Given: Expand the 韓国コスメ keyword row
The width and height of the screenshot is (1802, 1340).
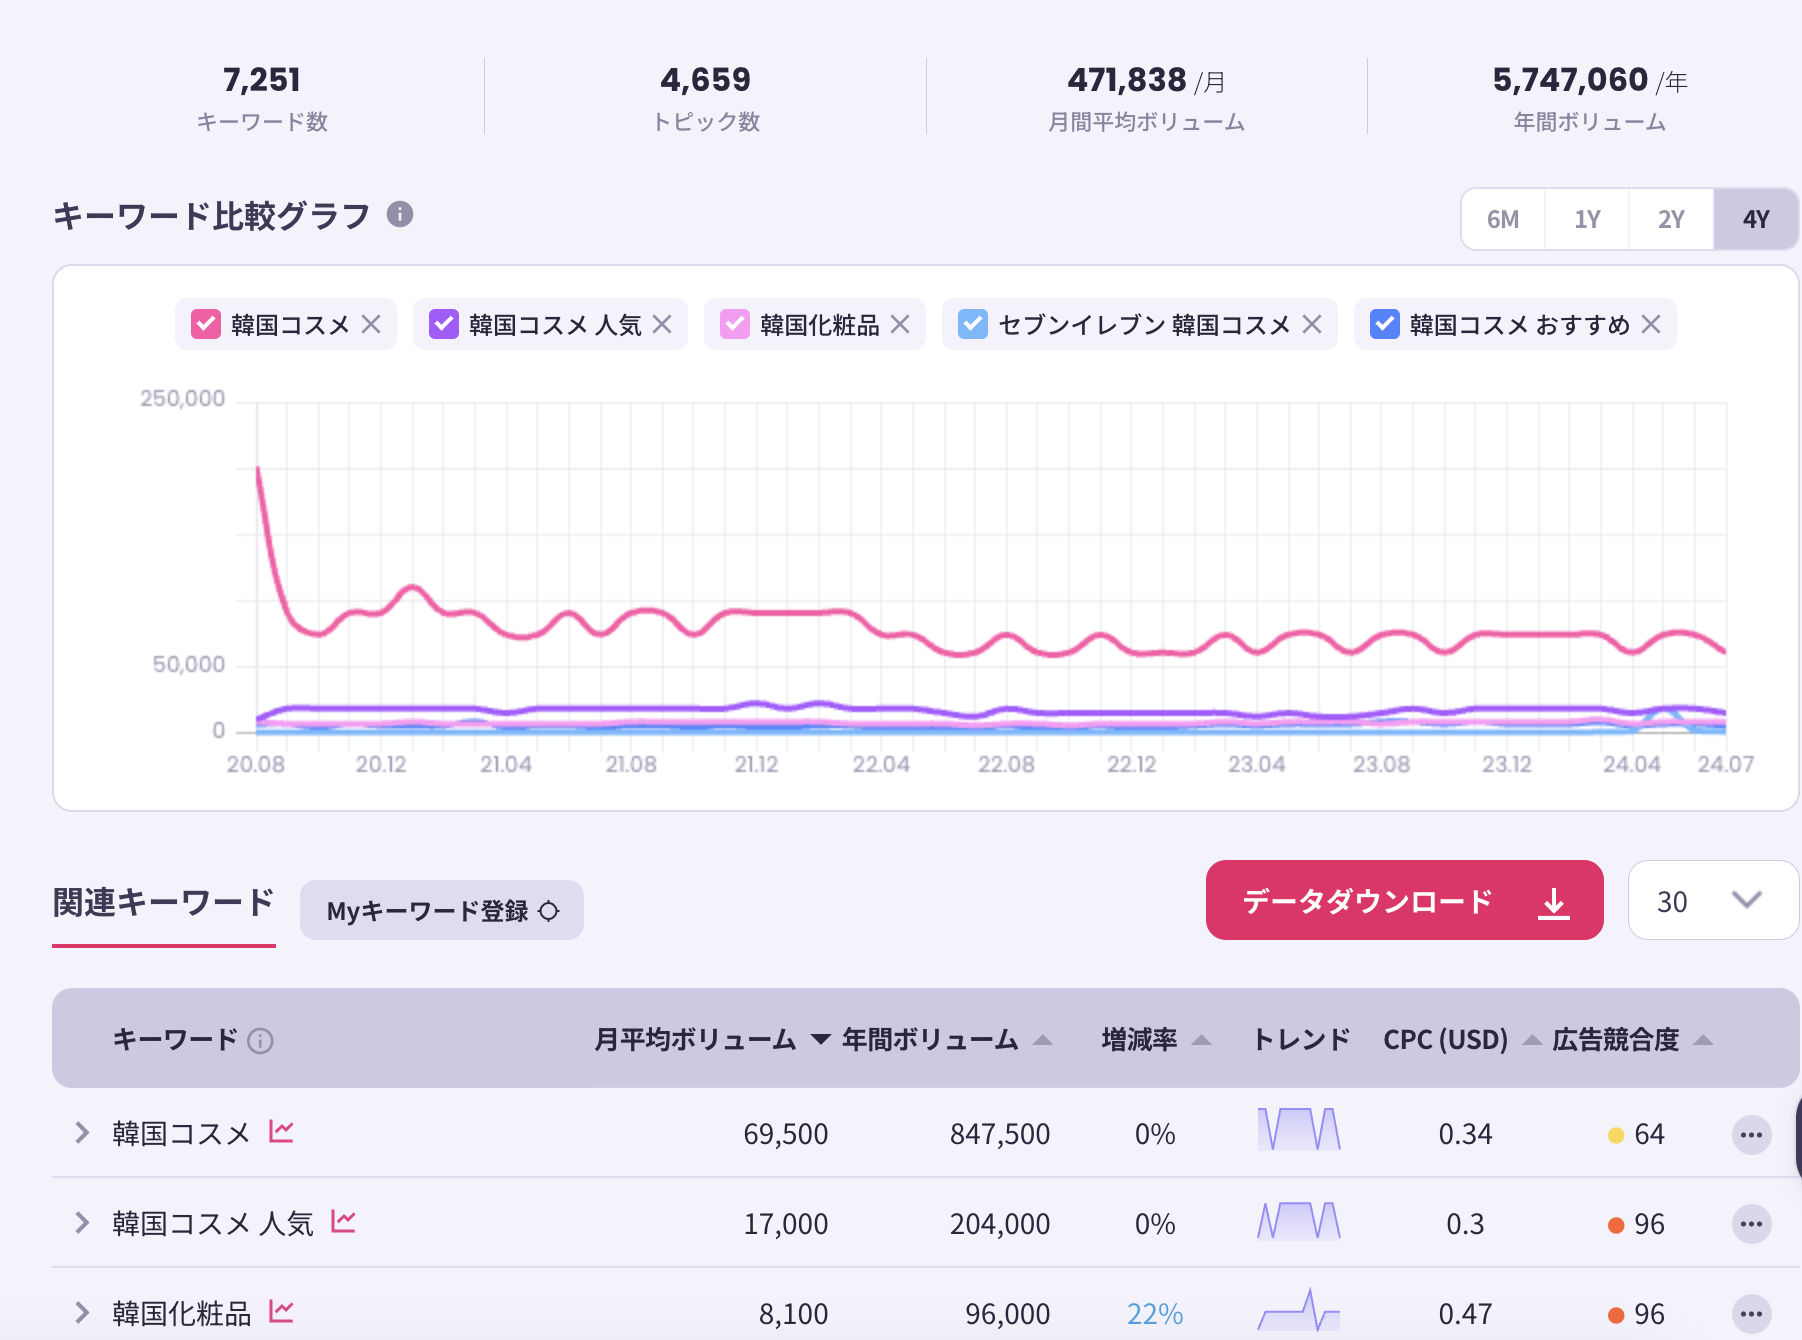Looking at the screenshot, I should pyautogui.click(x=82, y=1133).
